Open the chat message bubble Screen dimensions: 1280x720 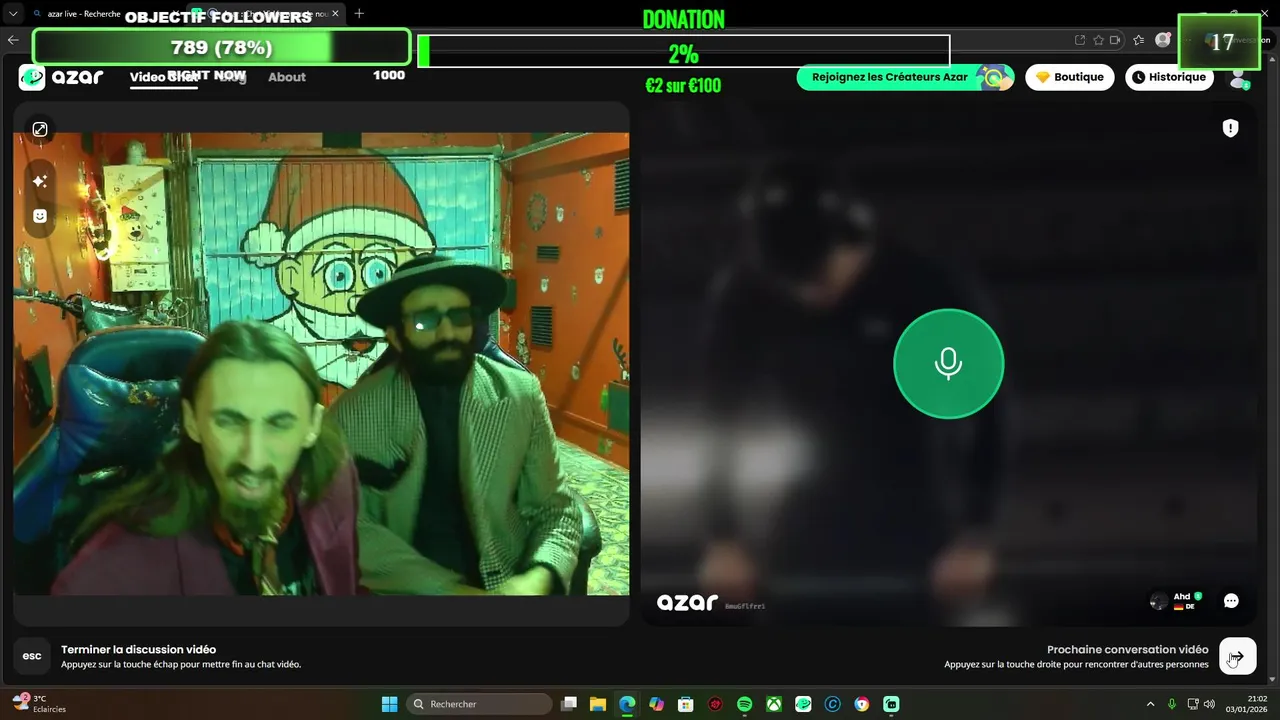pyautogui.click(x=1231, y=601)
